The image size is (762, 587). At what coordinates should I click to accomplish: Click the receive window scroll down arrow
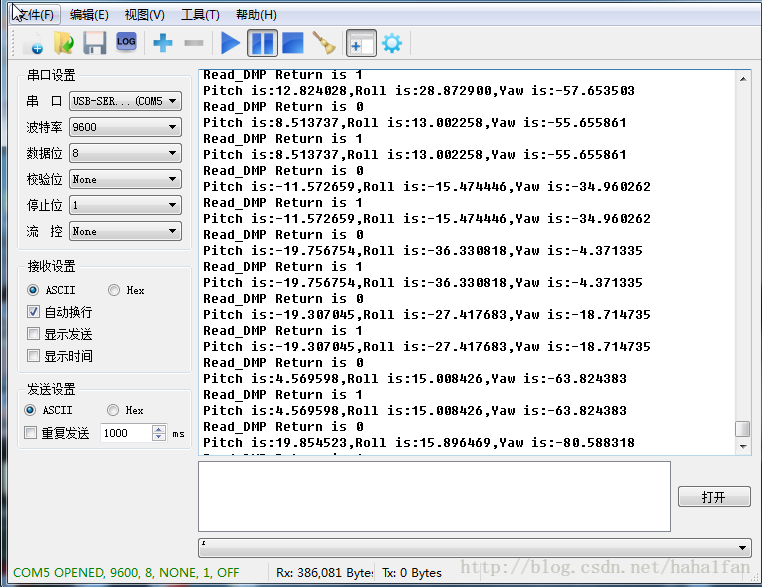743,446
